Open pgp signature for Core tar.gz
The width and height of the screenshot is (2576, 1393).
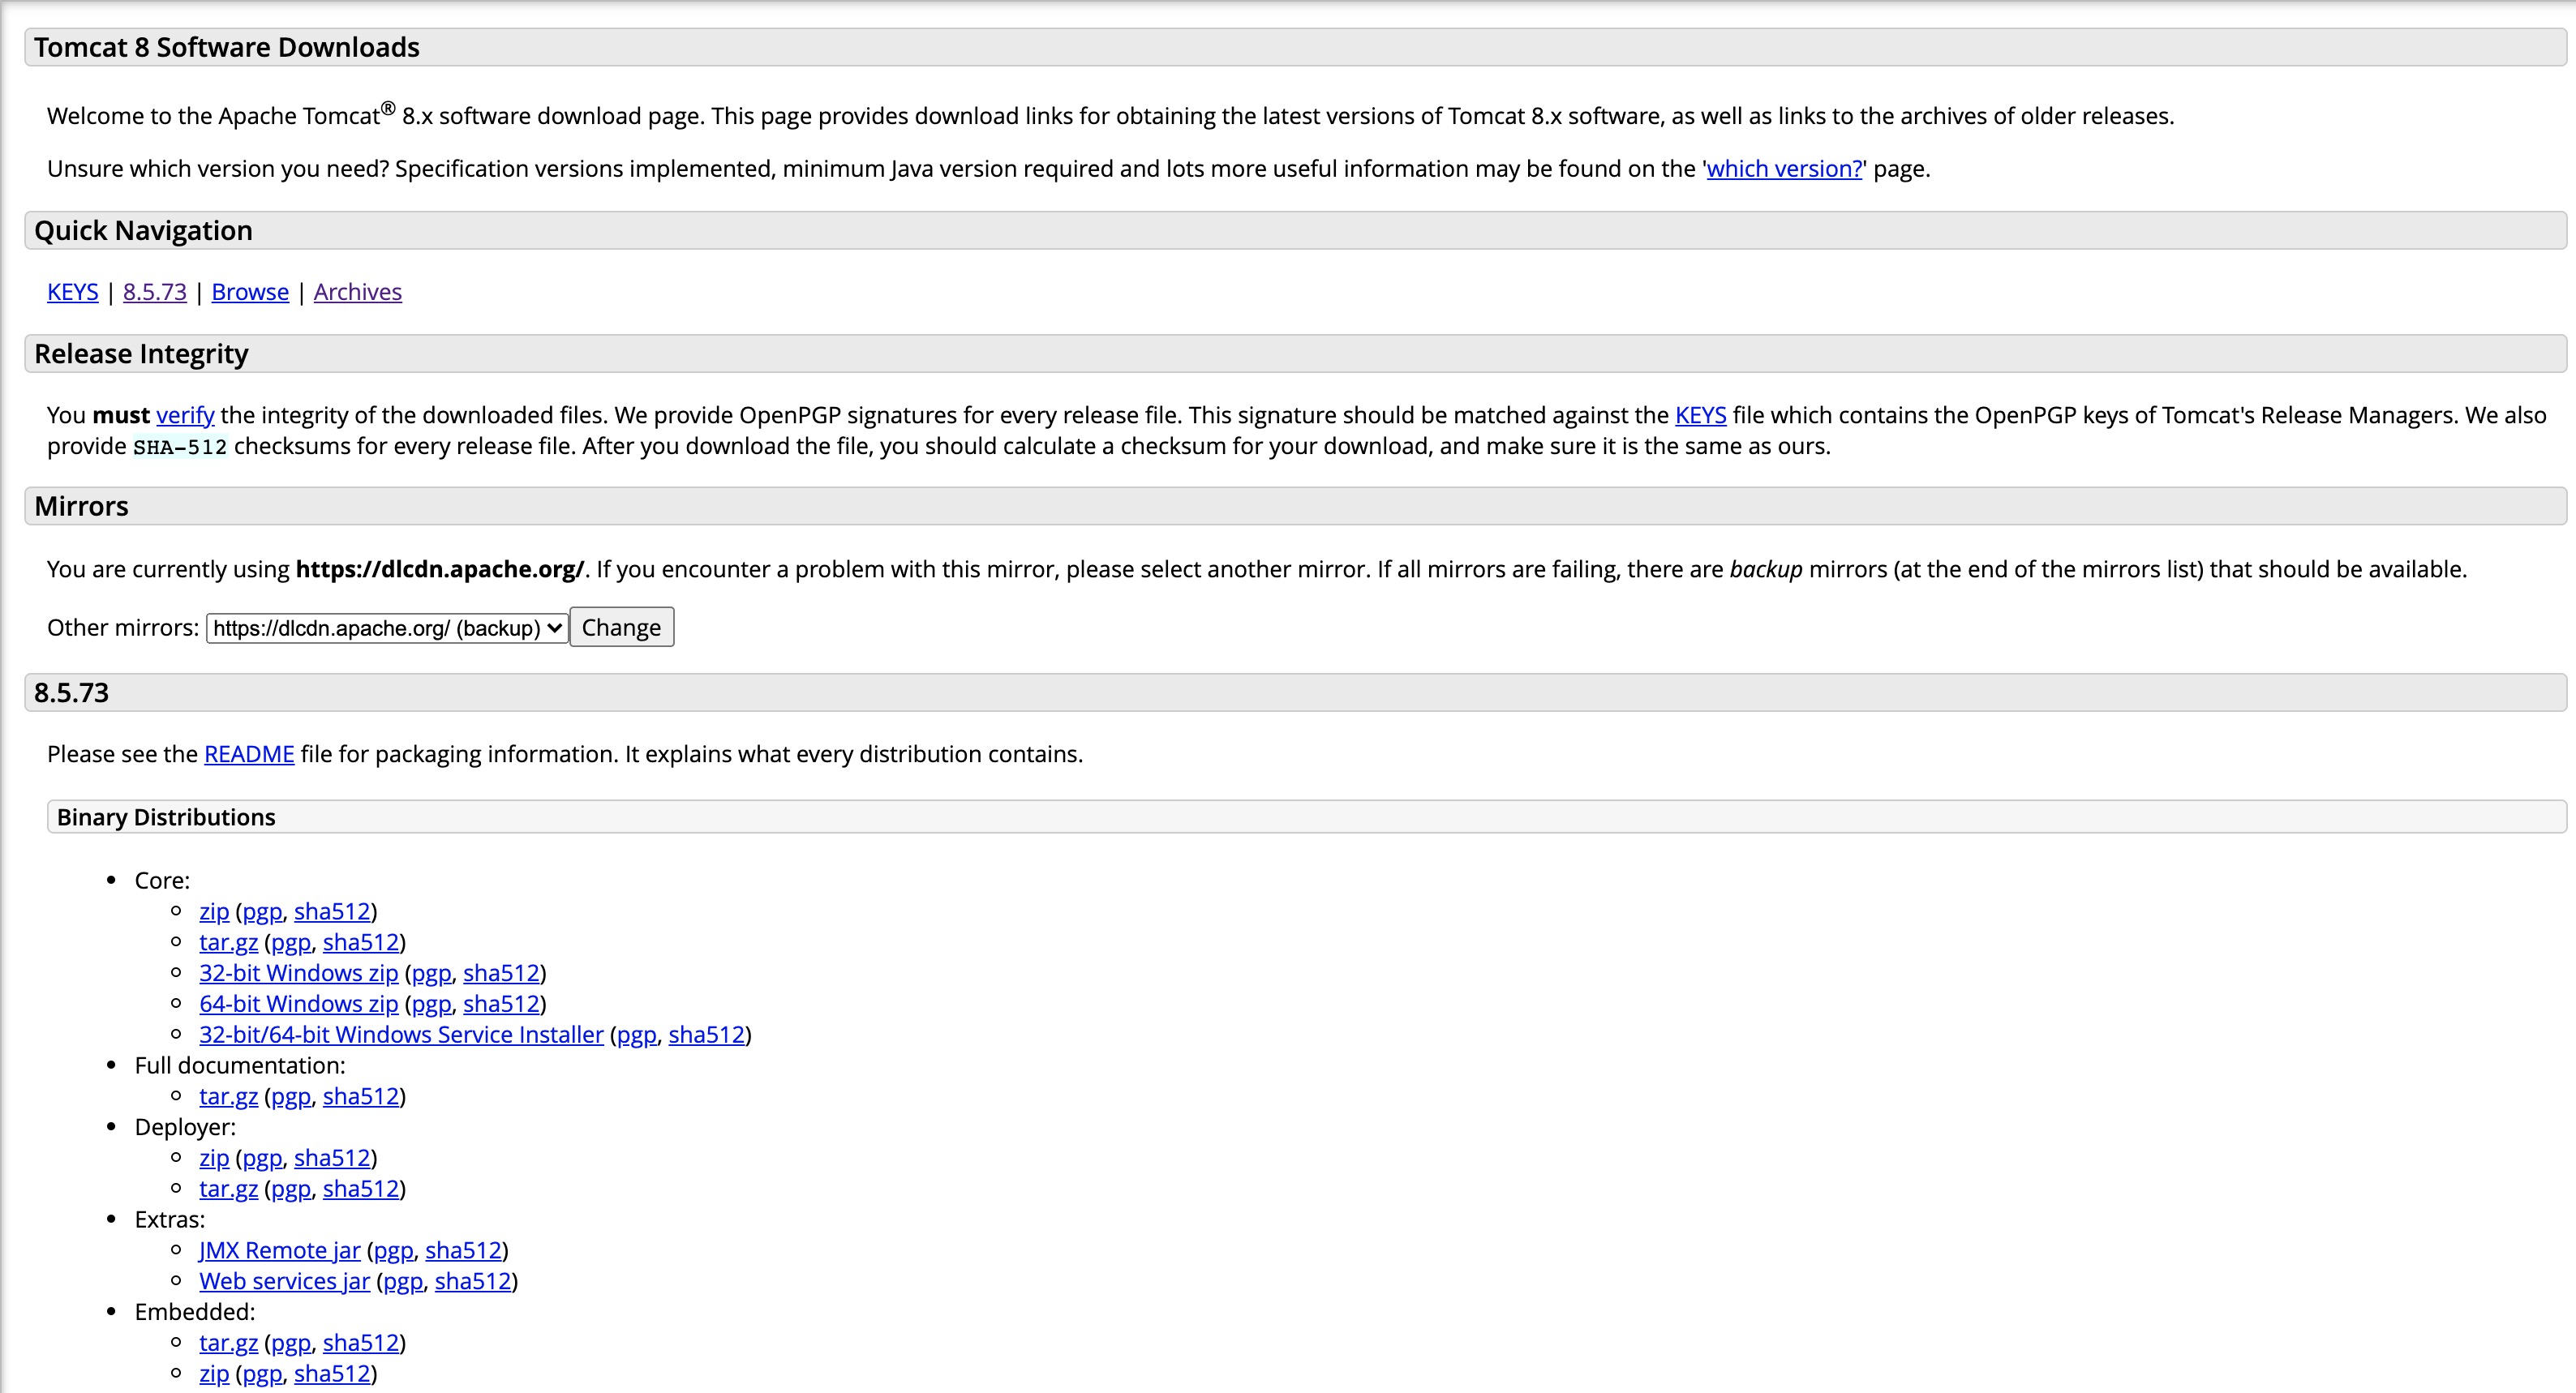tap(291, 943)
